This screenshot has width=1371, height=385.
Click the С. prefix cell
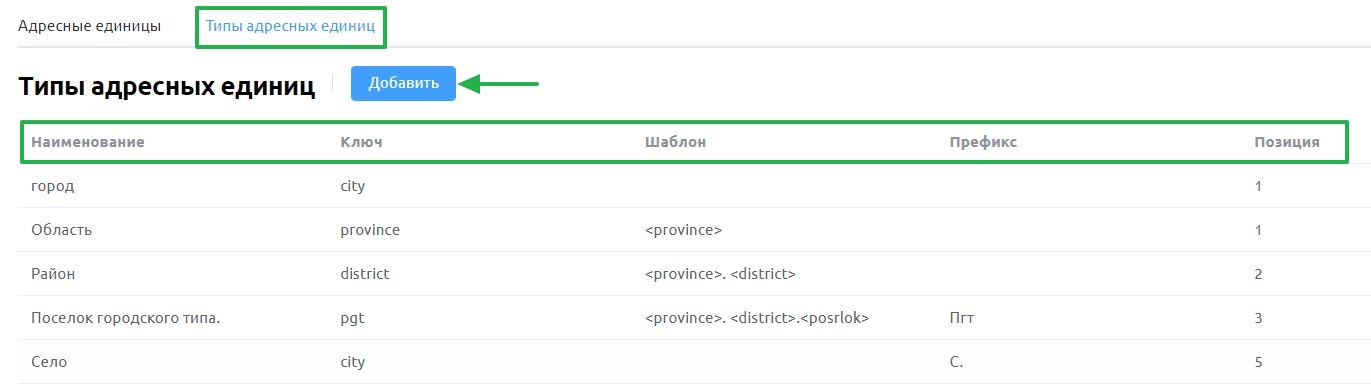[x=956, y=362]
